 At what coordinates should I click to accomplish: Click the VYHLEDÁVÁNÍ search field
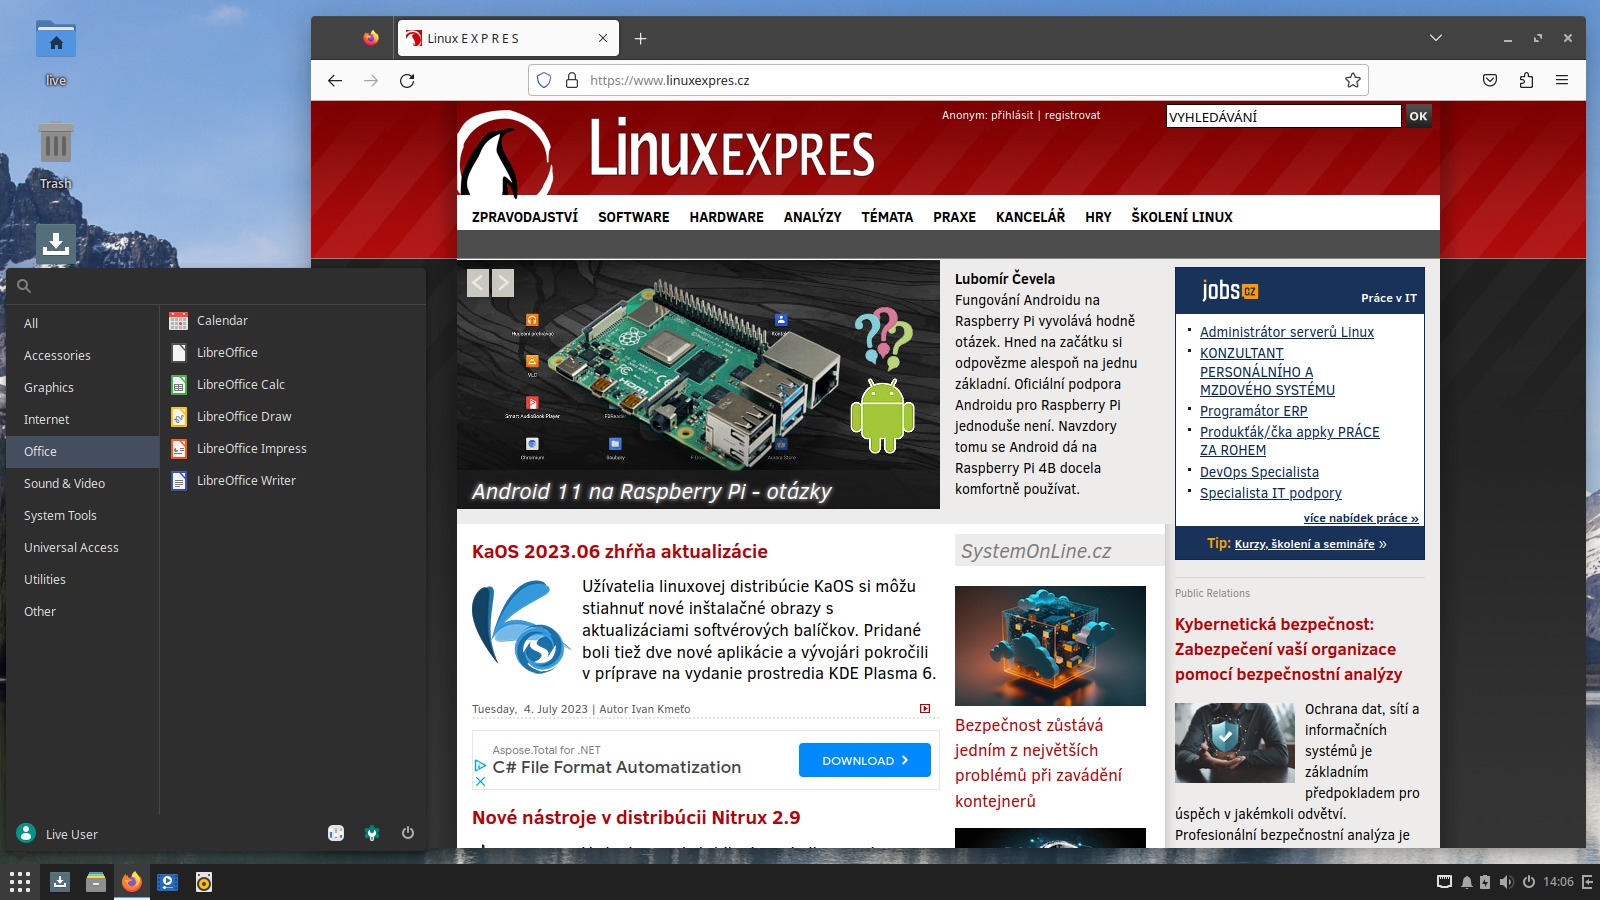pyautogui.click(x=1283, y=116)
